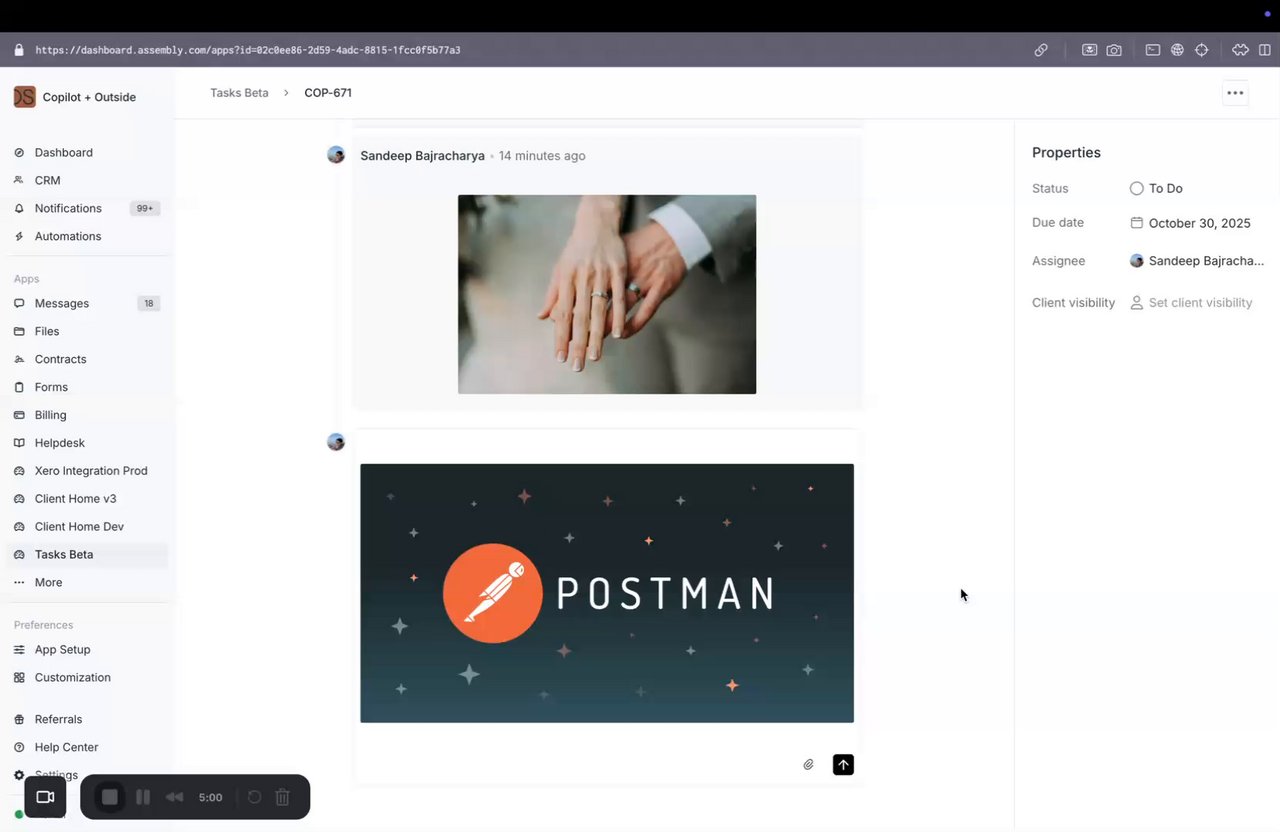Open CRM in the sidebar
The height and width of the screenshot is (832, 1280).
(47, 181)
